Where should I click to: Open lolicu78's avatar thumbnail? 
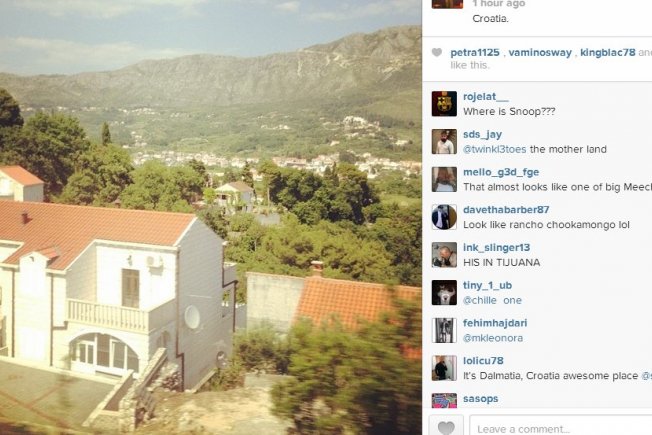pos(444,368)
